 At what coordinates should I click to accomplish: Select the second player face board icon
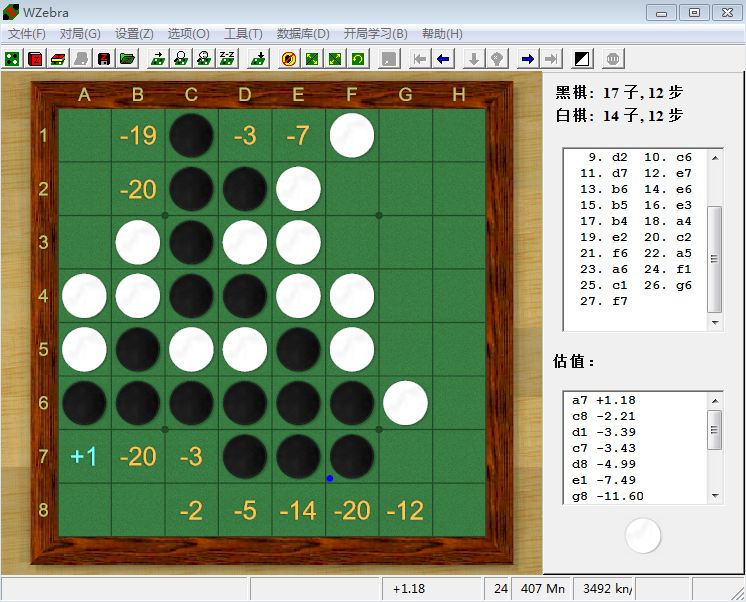click(x=204, y=59)
